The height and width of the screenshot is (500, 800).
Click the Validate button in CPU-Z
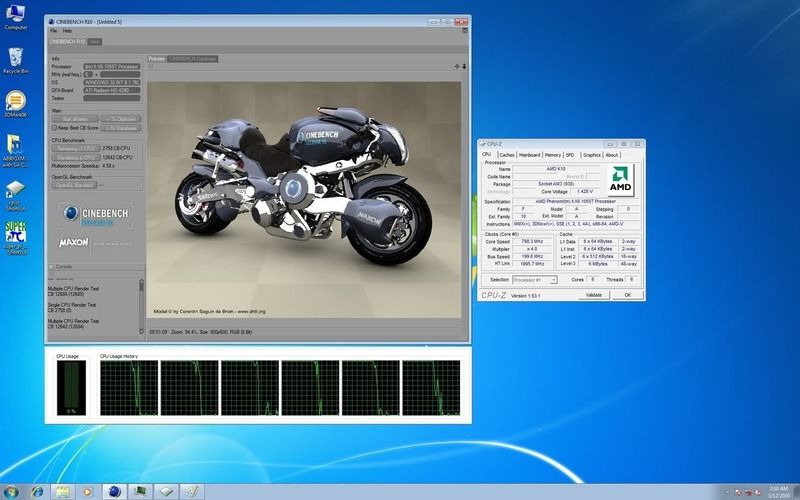tap(593, 295)
